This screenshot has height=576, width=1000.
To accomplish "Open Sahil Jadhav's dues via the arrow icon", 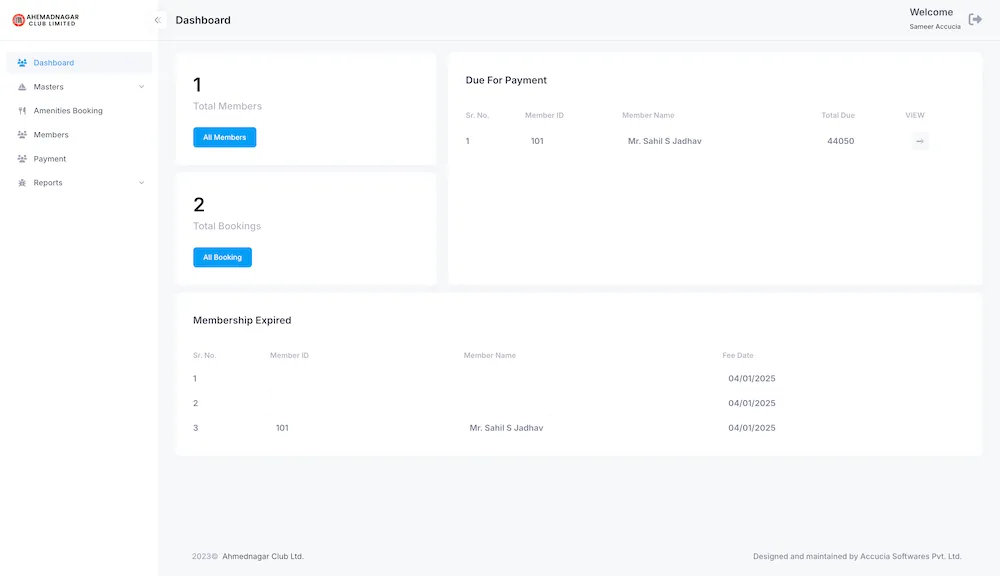I will (x=918, y=141).
